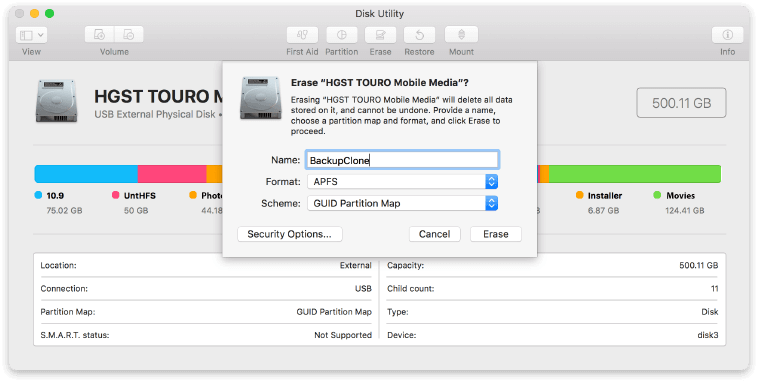Click the green Movies partition bar segment
This screenshot has height=382, width=758.
point(635,174)
